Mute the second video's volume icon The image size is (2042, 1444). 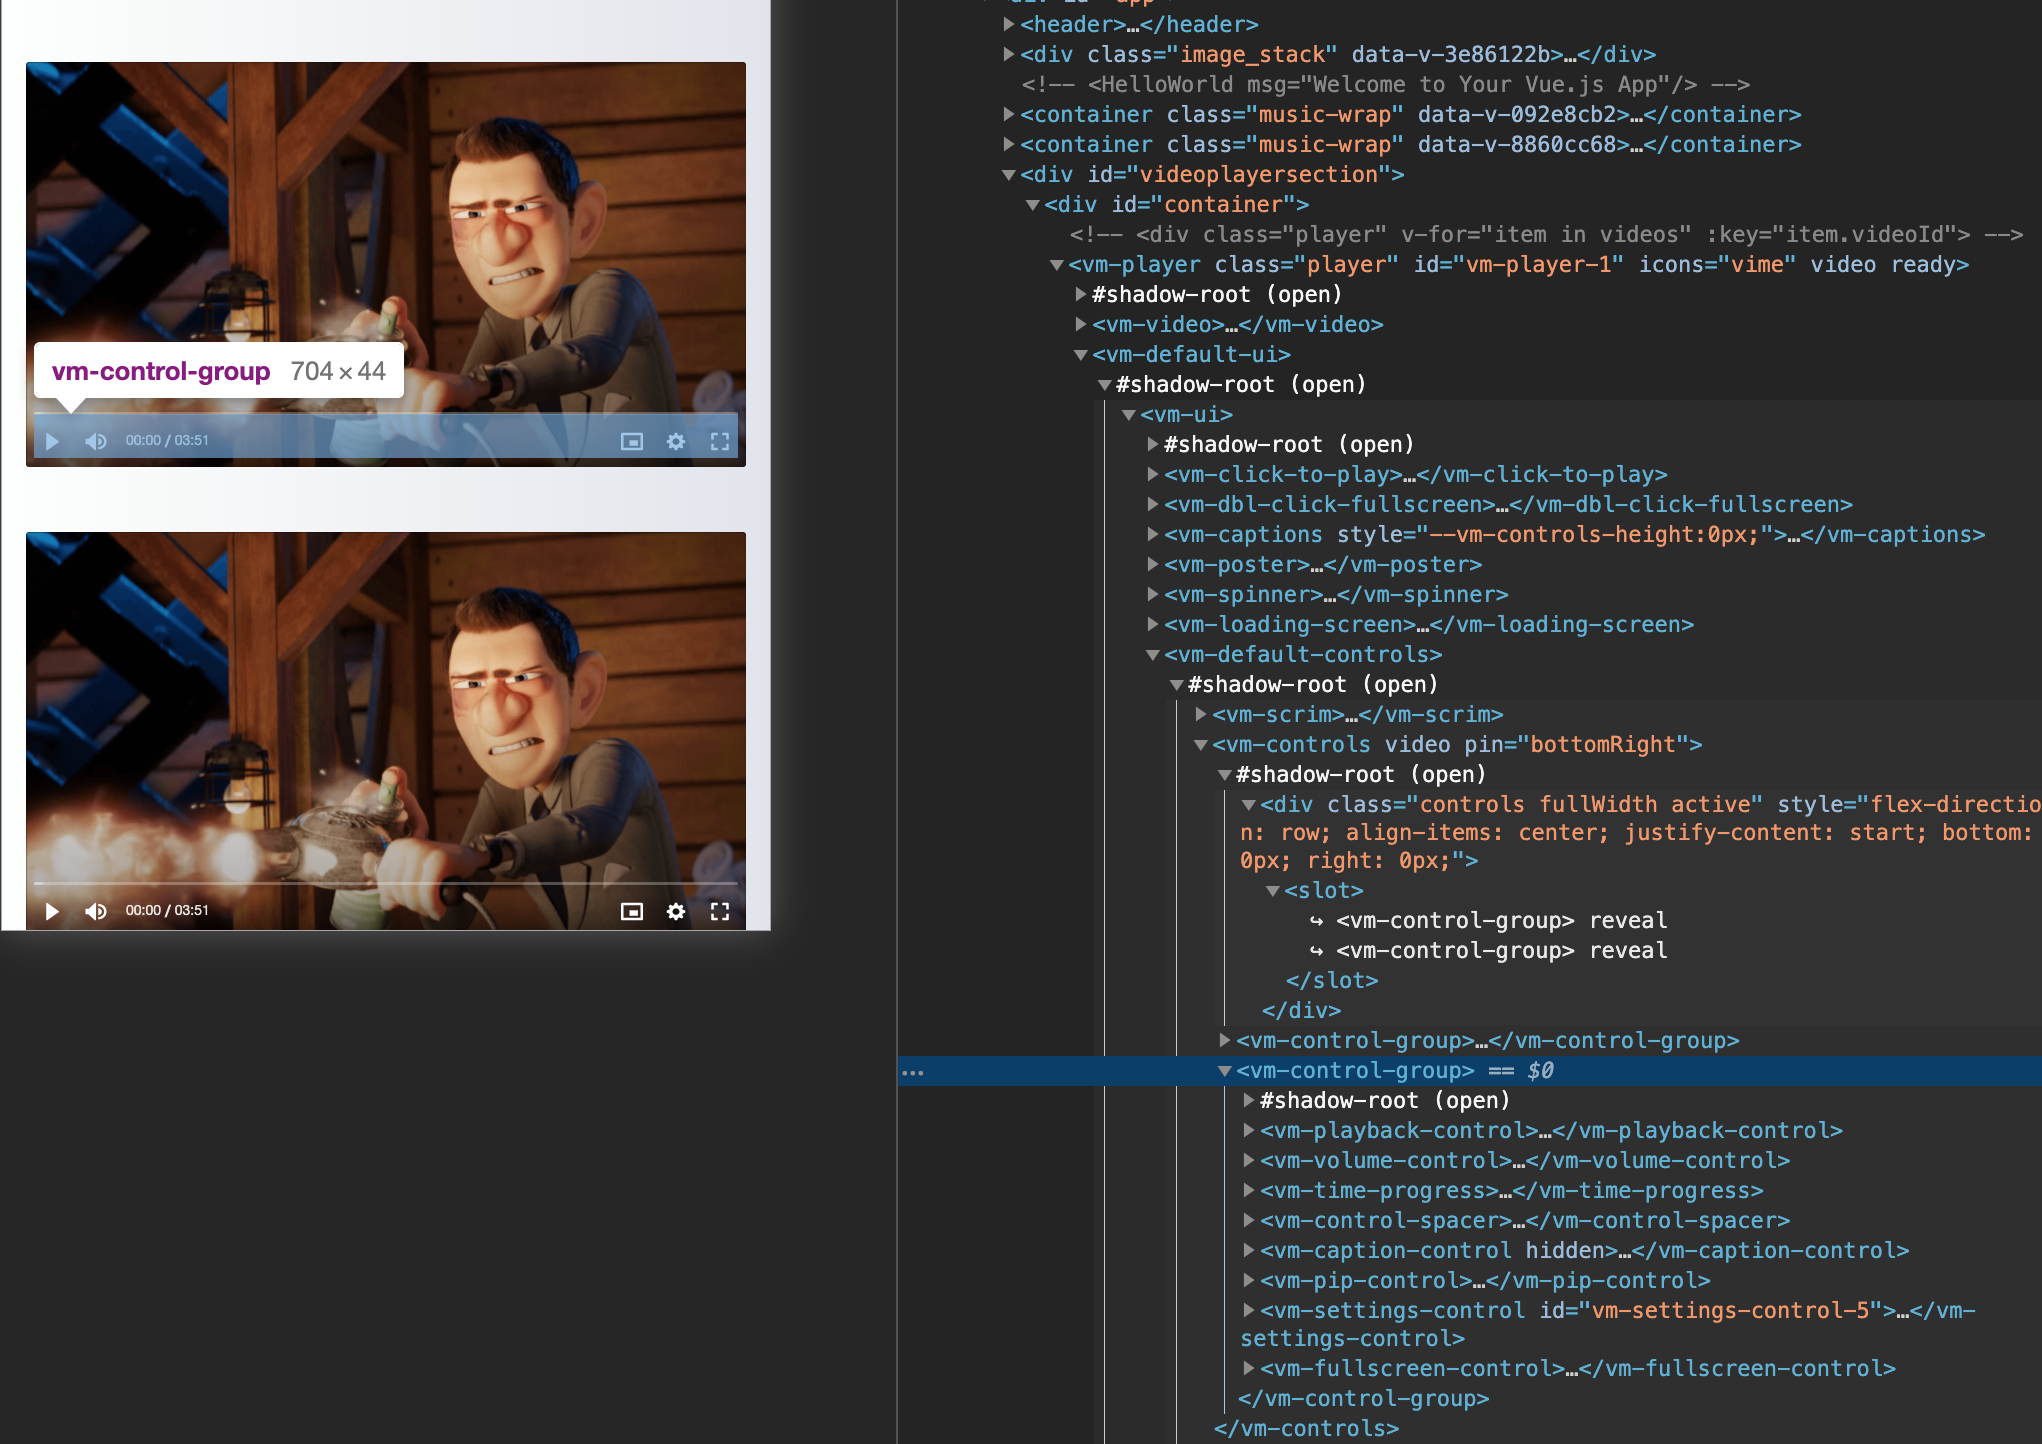coord(96,911)
